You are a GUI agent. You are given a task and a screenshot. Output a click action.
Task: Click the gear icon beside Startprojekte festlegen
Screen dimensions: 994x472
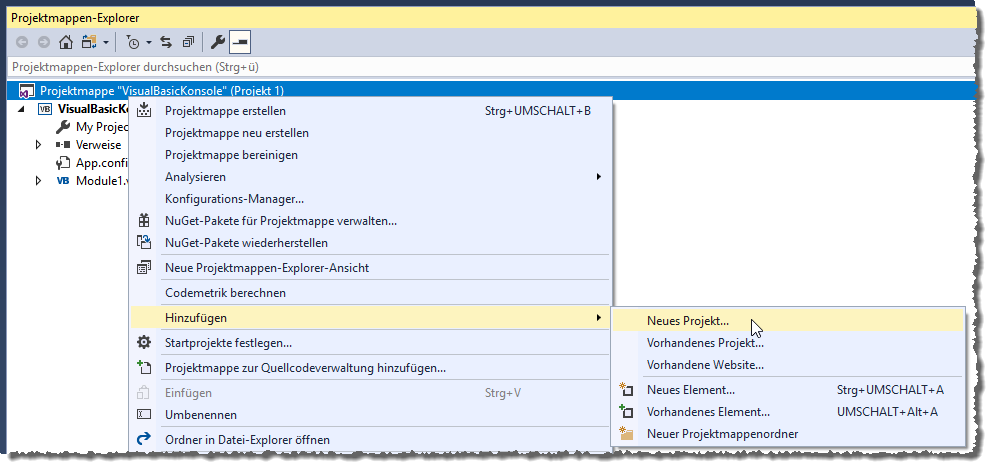pyautogui.click(x=145, y=343)
